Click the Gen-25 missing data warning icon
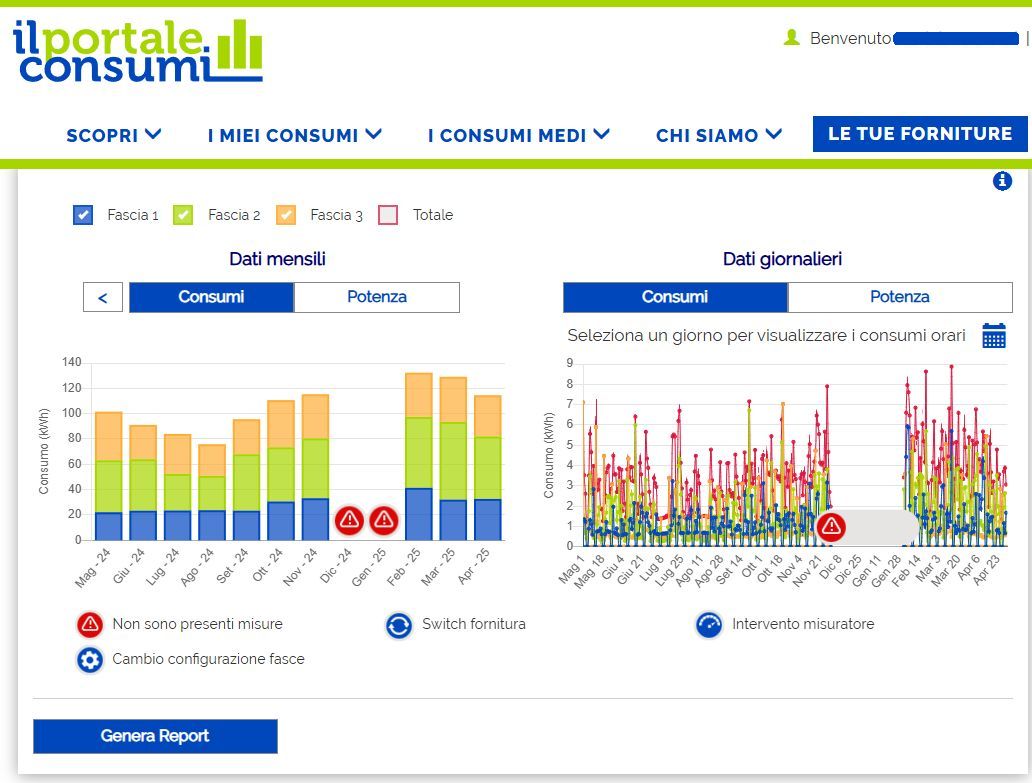This screenshot has height=783, width=1032. [384, 520]
